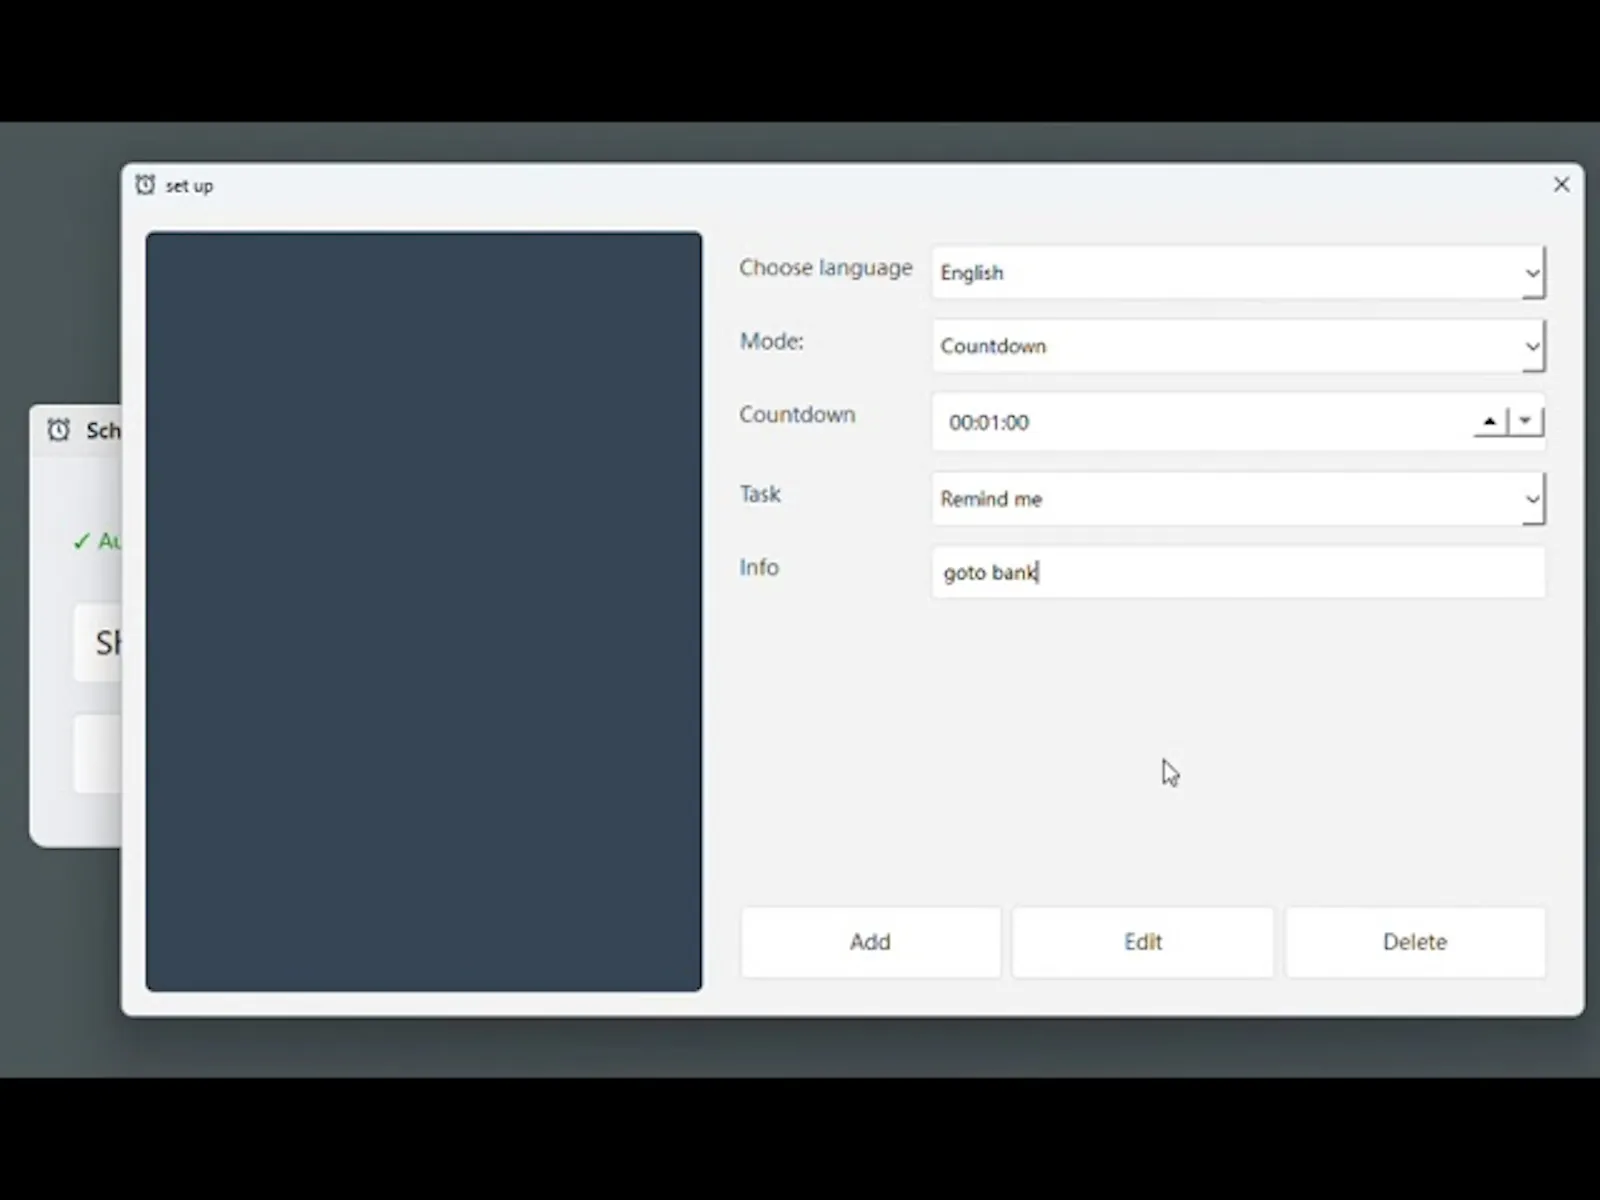Click the alarm clock icon in set up title bar
This screenshot has width=1600, height=1200.
[145, 185]
